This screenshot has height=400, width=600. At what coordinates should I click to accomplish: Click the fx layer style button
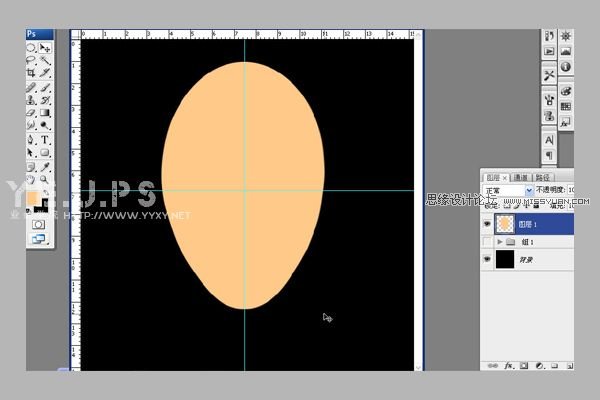coord(508,366)
